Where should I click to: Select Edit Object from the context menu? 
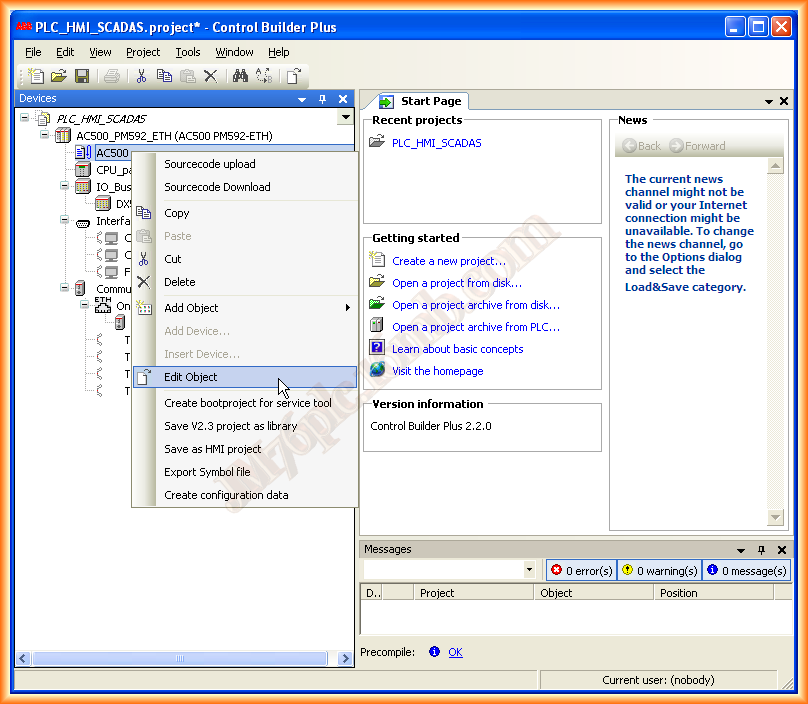pyautogui.click(x=190, y=377)
